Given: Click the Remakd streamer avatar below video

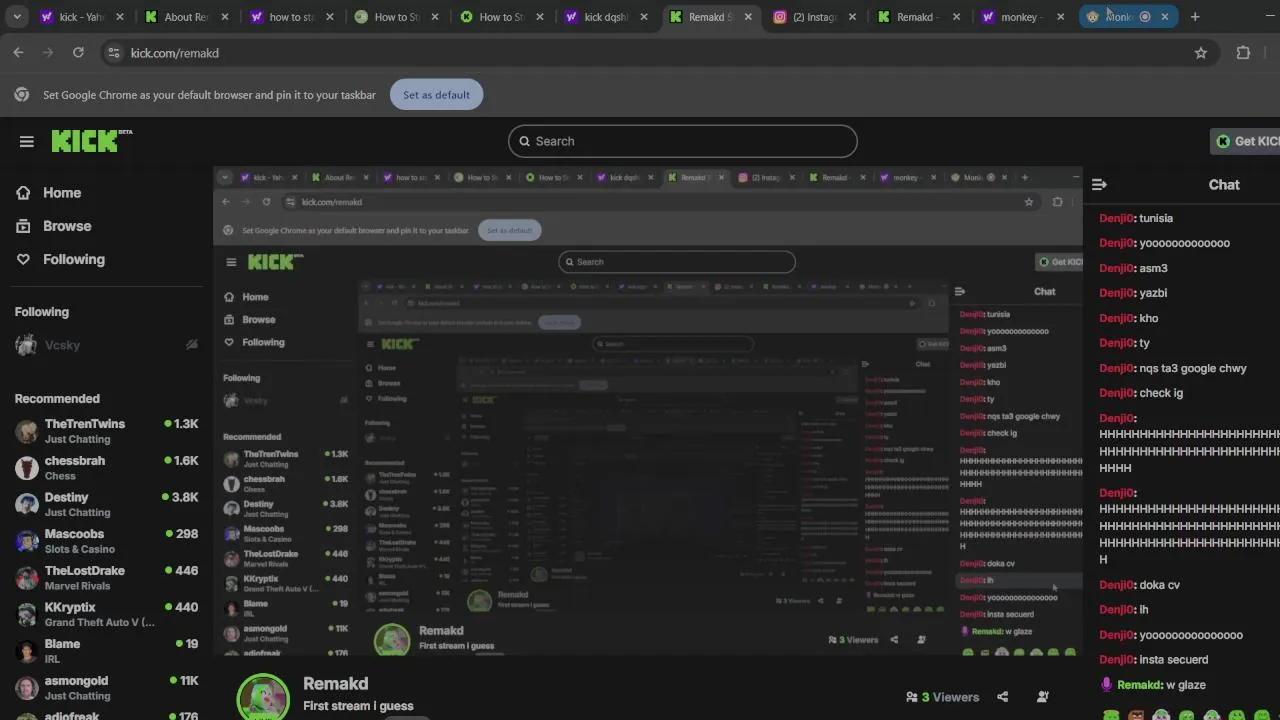Looking at the screenshot, I should [263, 697].
